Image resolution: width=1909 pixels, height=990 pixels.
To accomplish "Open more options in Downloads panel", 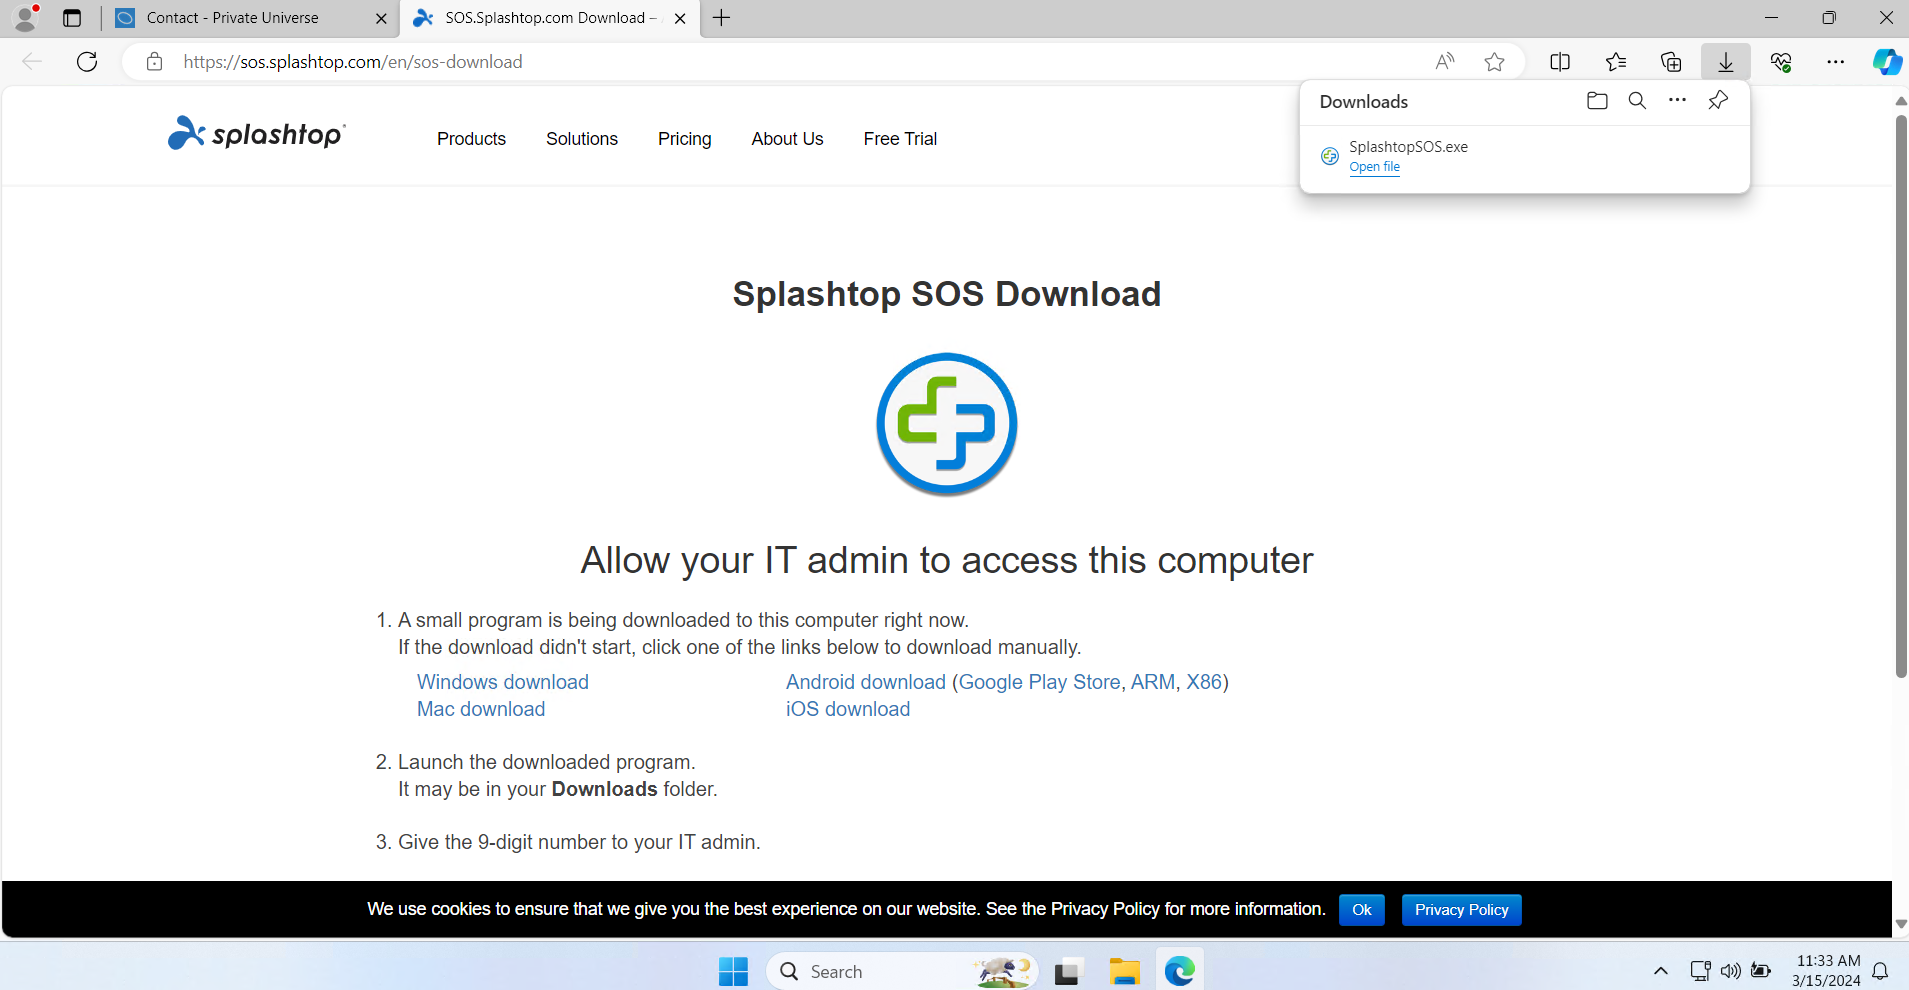I will tap(1677, 101).
